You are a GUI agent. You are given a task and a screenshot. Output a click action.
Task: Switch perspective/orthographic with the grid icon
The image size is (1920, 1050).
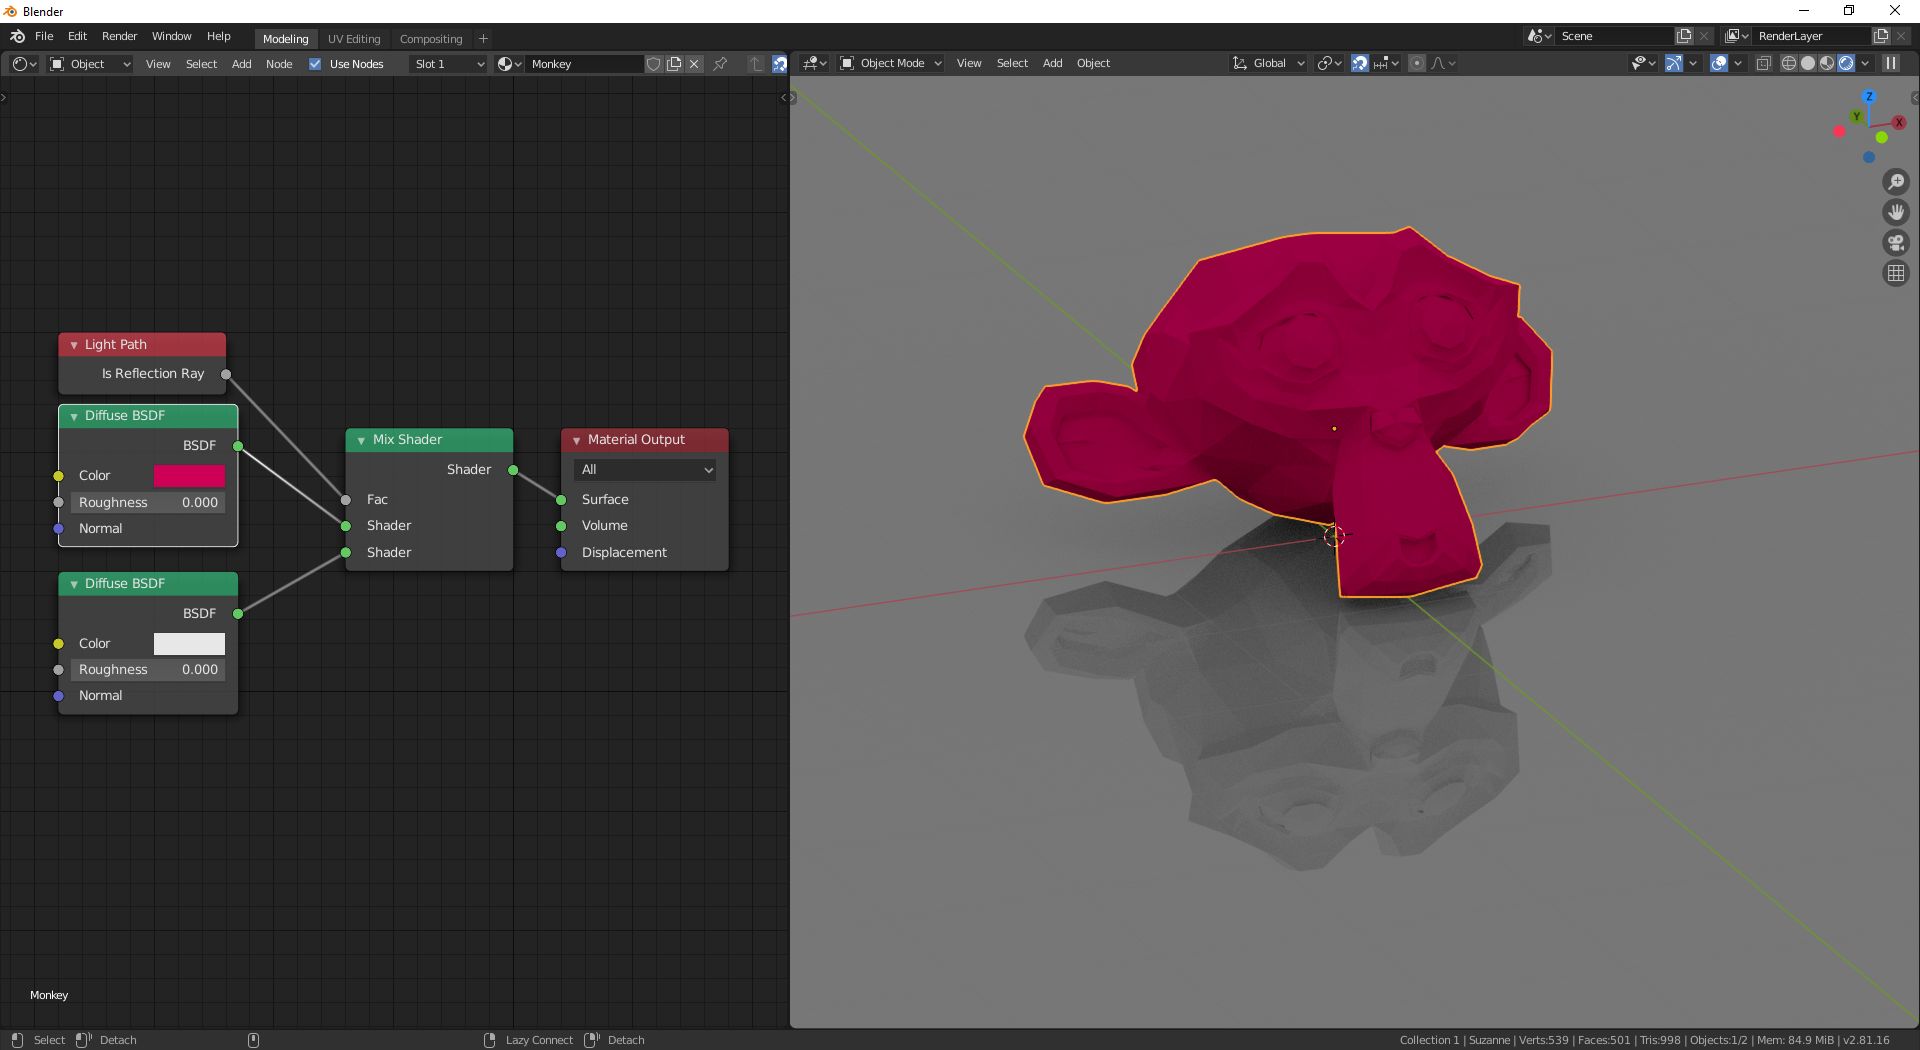pos(1896,273)
